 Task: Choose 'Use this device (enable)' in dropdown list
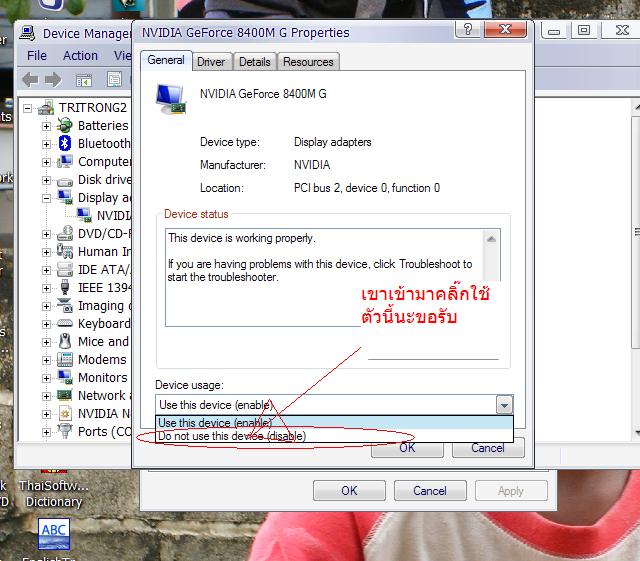pos(334,423)
